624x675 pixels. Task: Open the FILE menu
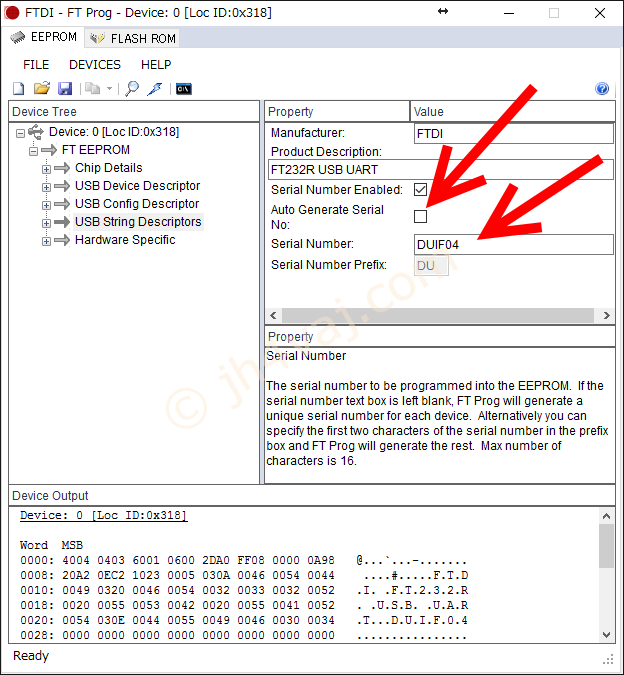[x=36, y=65]
